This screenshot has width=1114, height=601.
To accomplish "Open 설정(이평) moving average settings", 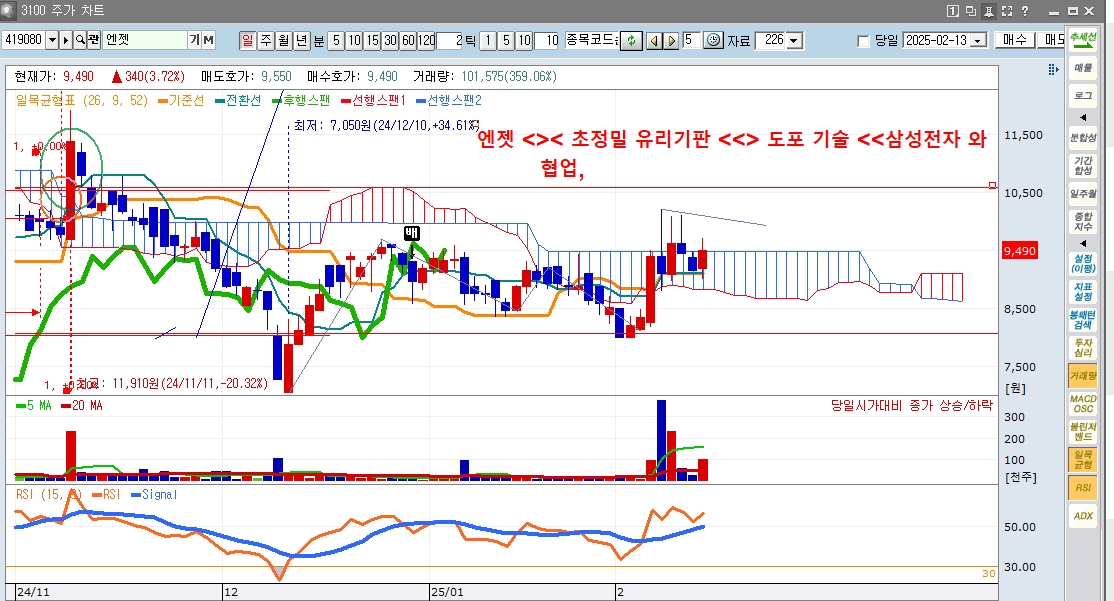I will pos(1083,264).
